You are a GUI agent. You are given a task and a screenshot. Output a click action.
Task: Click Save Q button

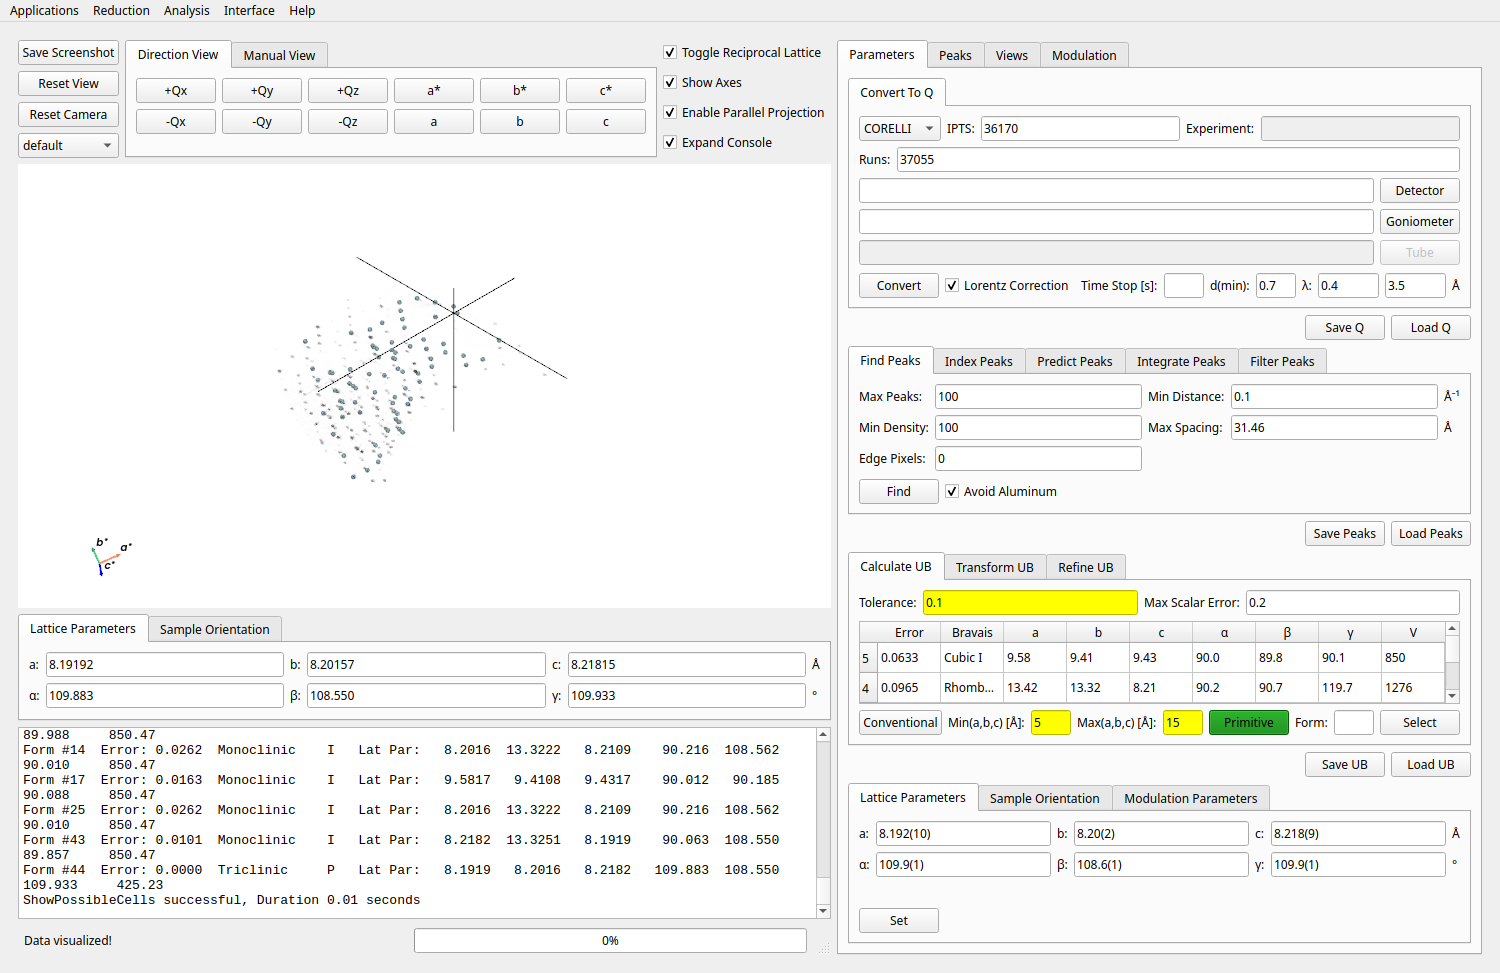[1345, 327]
